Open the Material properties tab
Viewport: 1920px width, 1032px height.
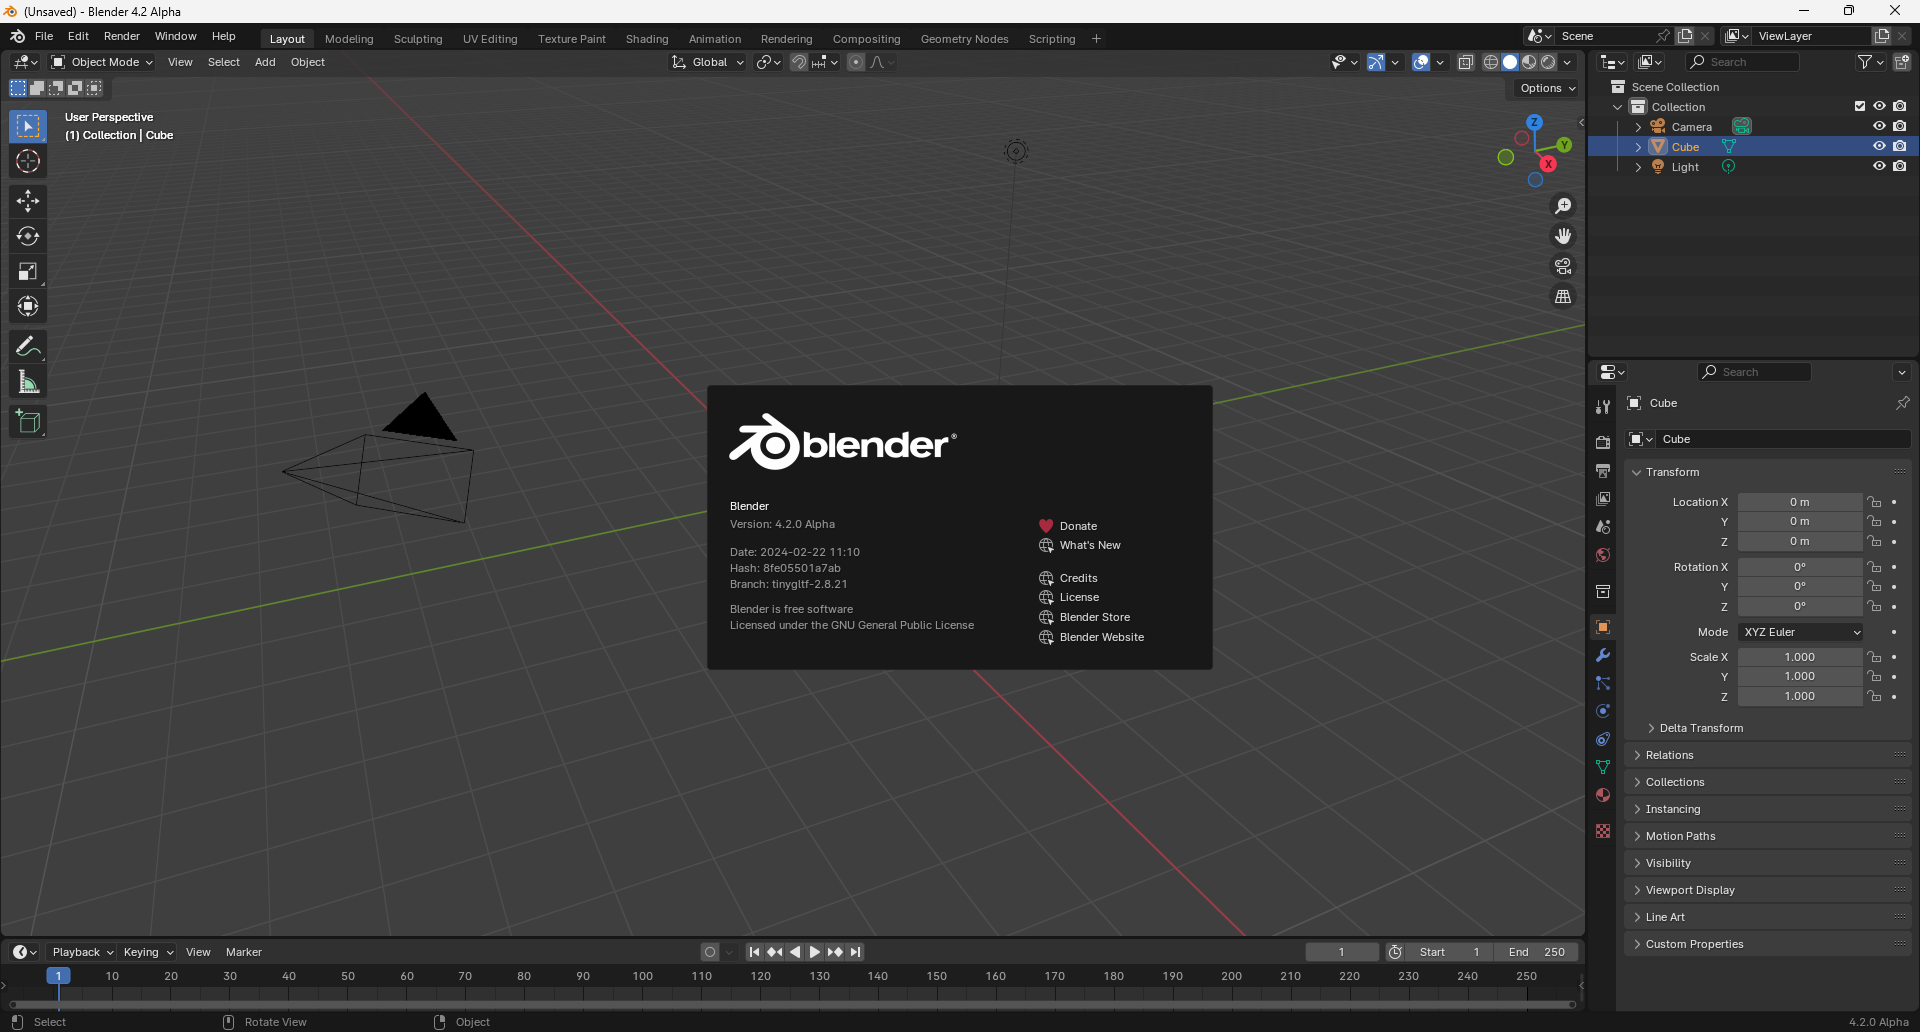click(1603, 795)
